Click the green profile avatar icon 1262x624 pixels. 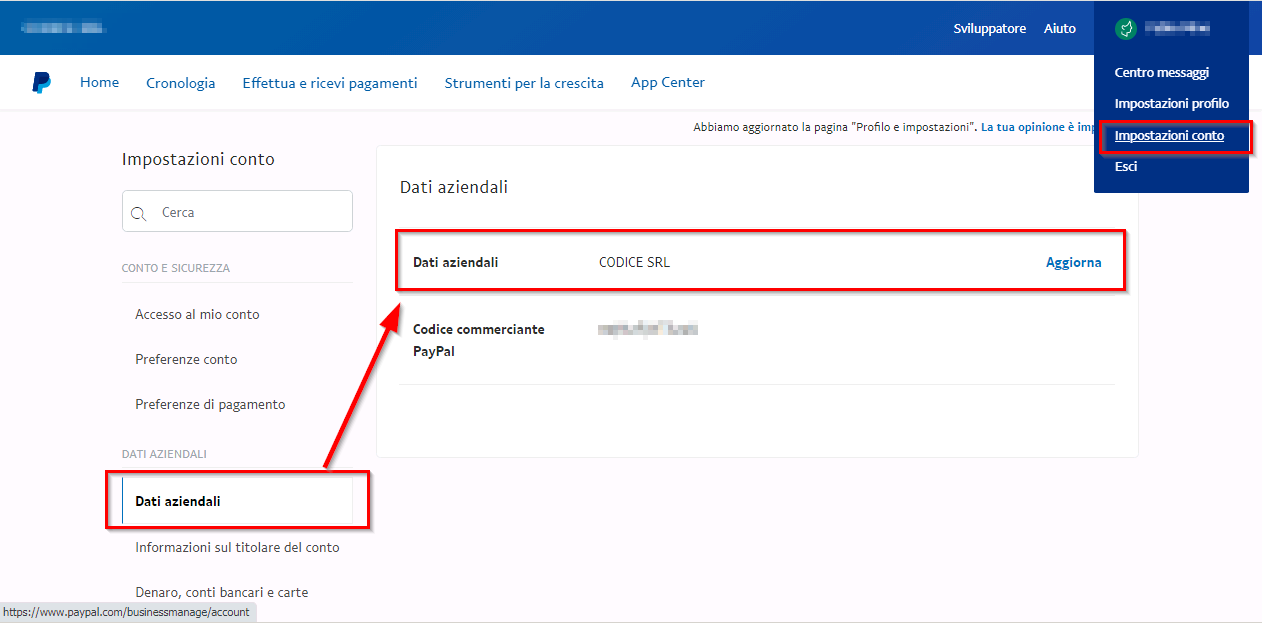[x=1125, y=29]
